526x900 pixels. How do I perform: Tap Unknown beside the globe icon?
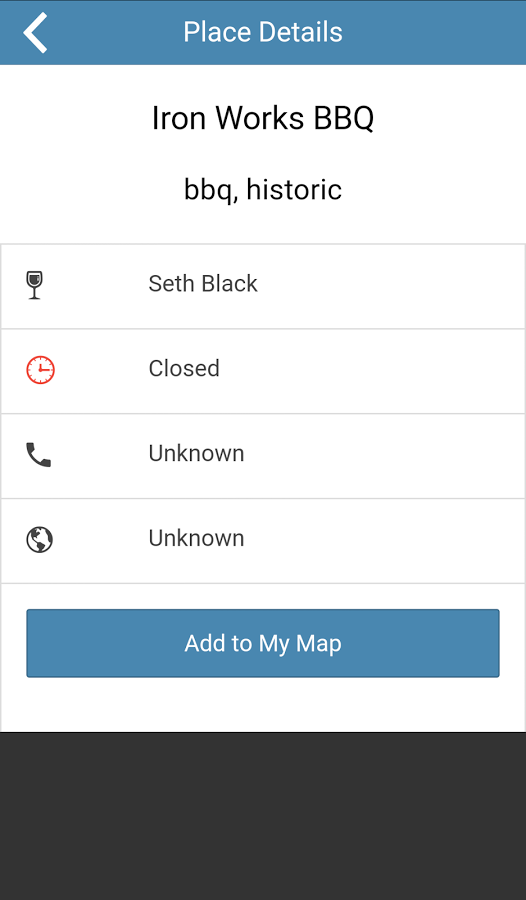point(196,538)
